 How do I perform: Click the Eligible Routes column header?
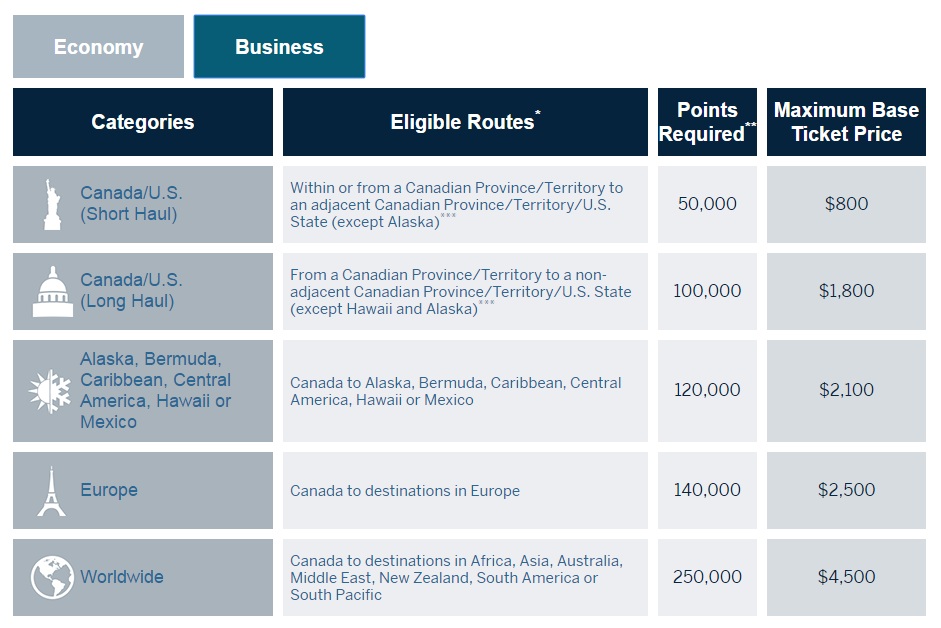click(464, 122)
